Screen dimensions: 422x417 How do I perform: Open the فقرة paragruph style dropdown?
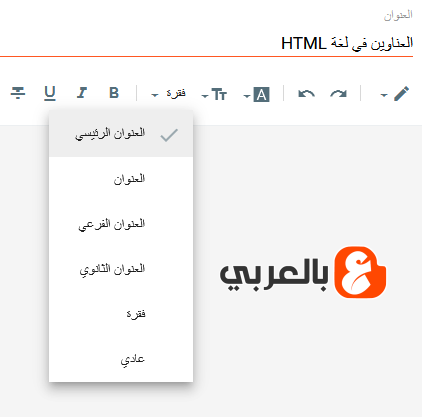click(168, 93)
